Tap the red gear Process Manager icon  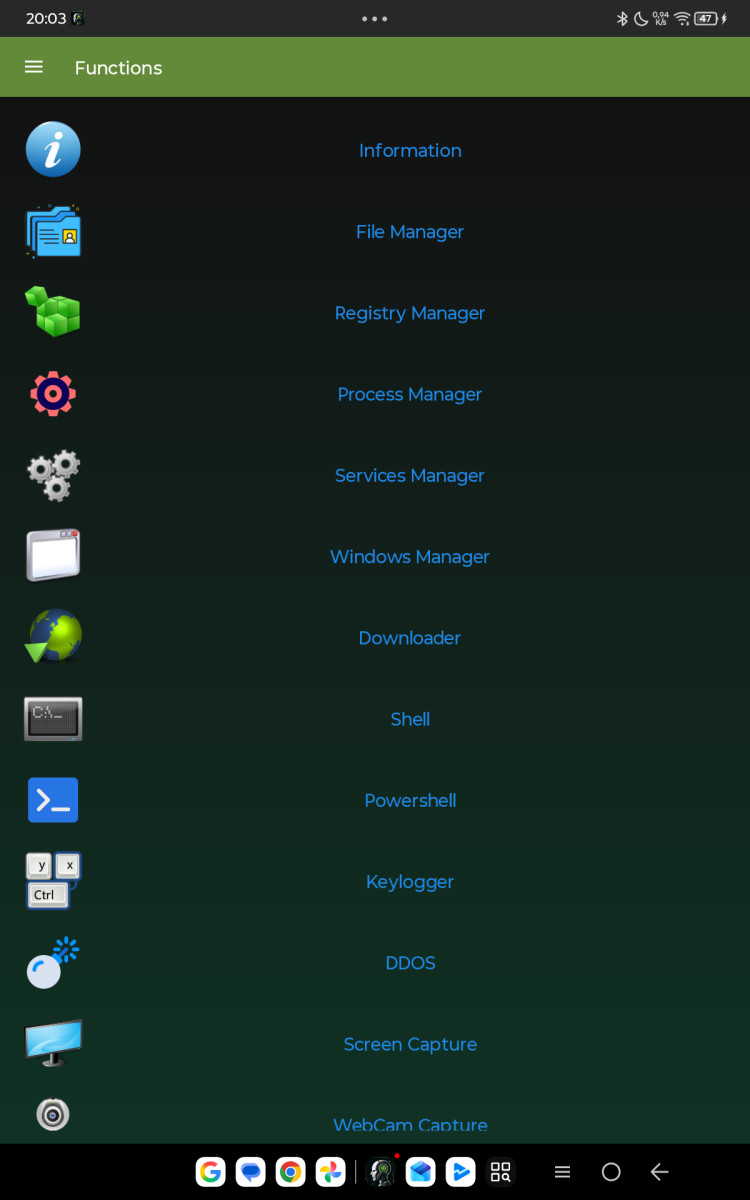(x=53, y=394)
